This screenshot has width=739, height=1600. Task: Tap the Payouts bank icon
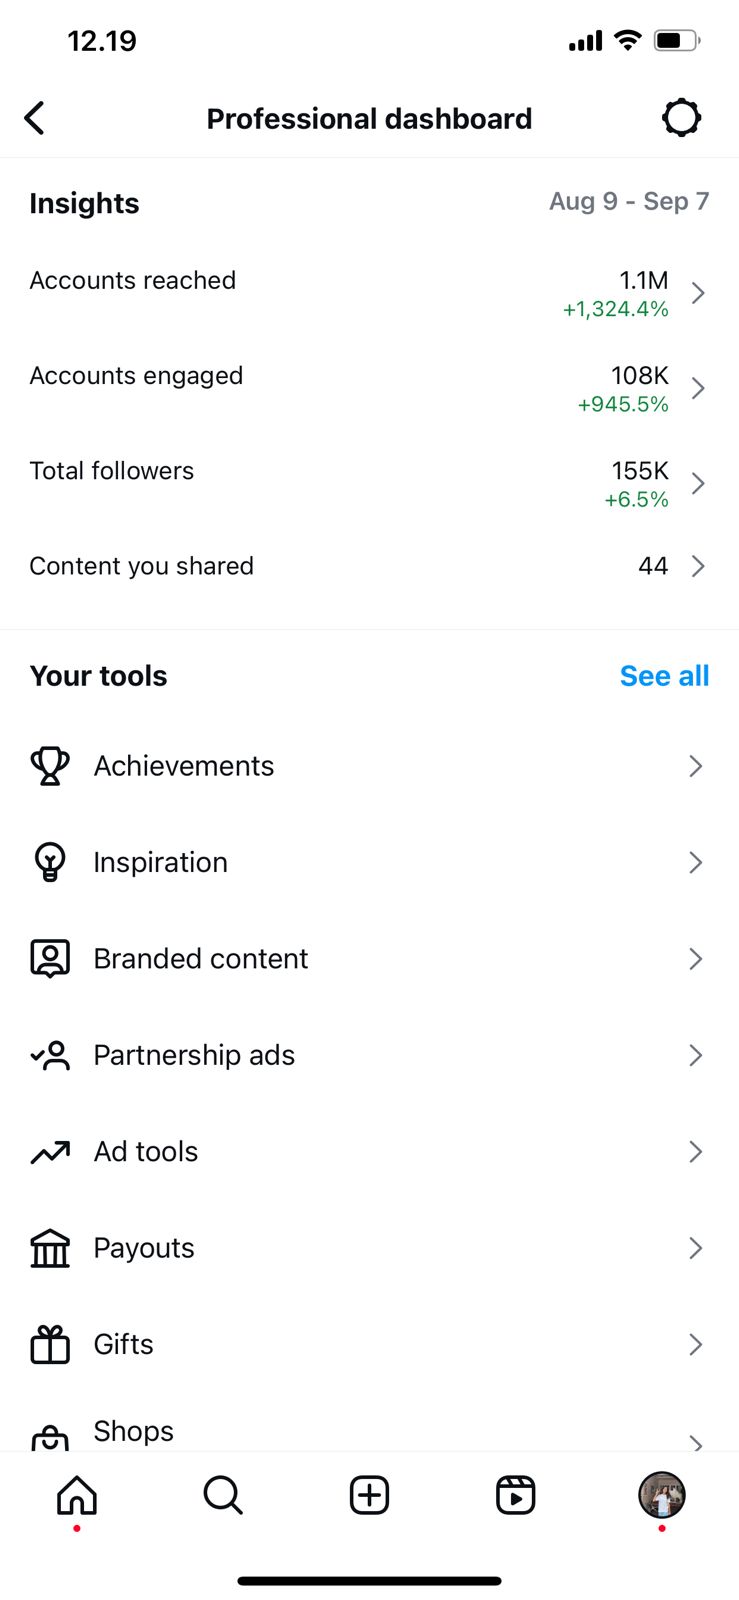click(50, 1248)
